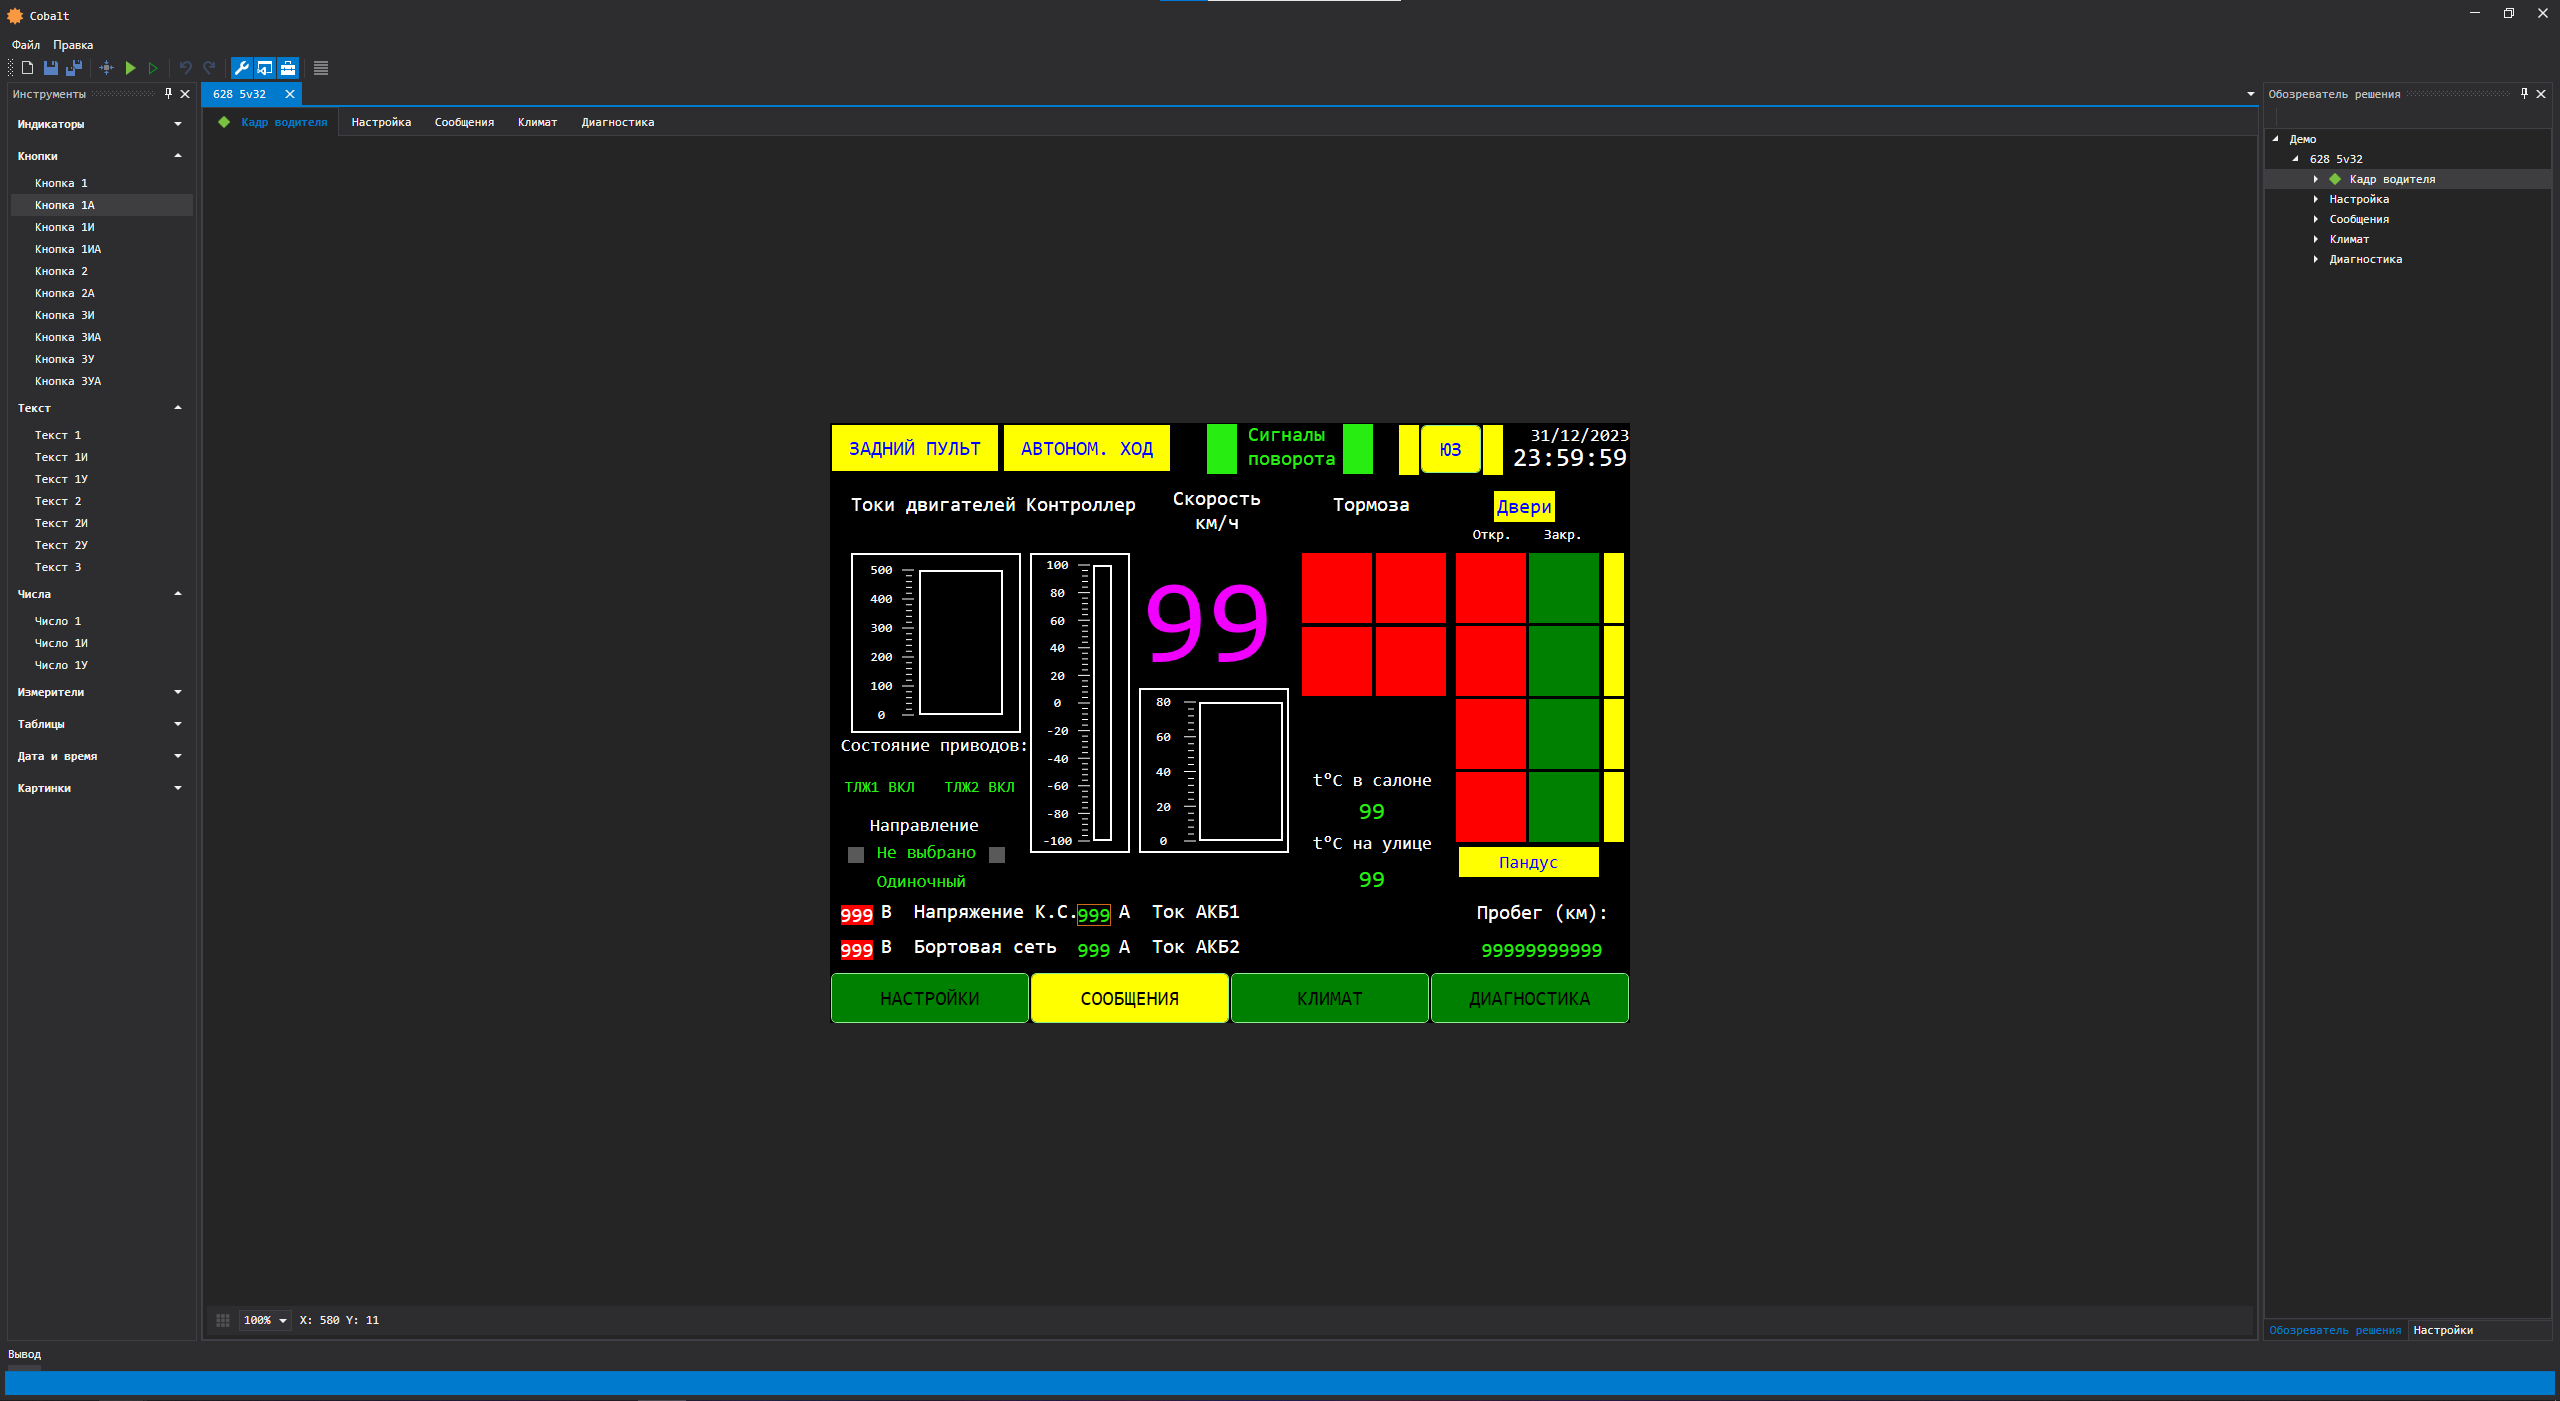Toggle the wrench settings panel button
The image size is (2560, 1401).
pyautogui.click(x=241, y=68)
